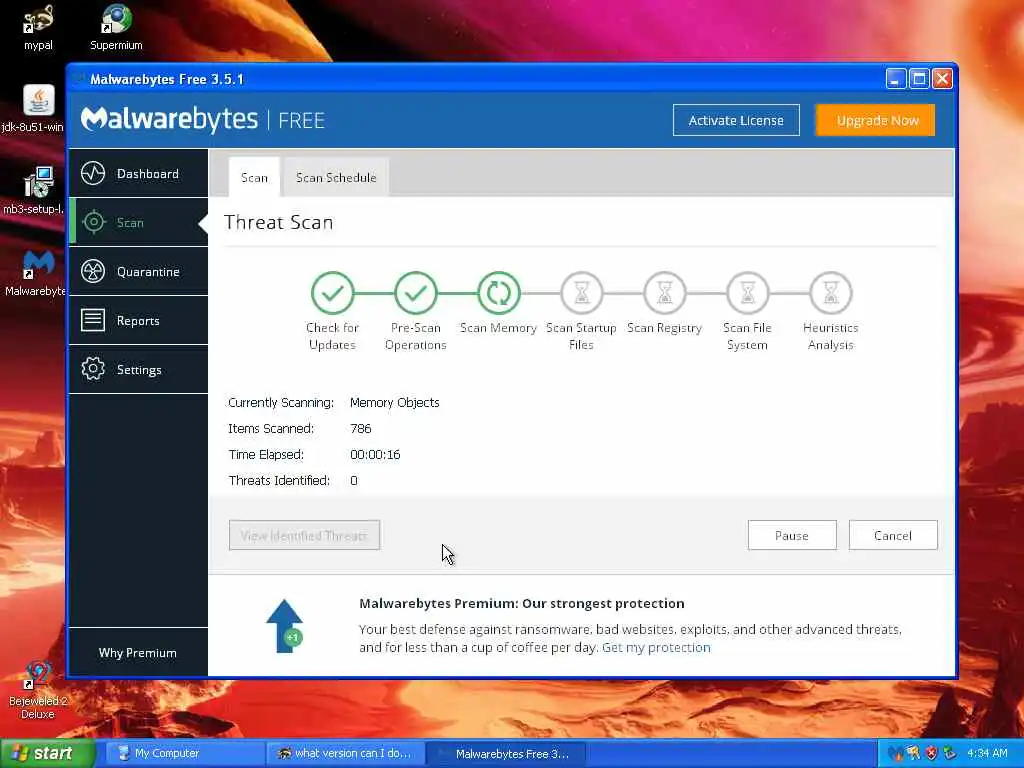
Task: Cancel the threat scan
Action: 893,536
